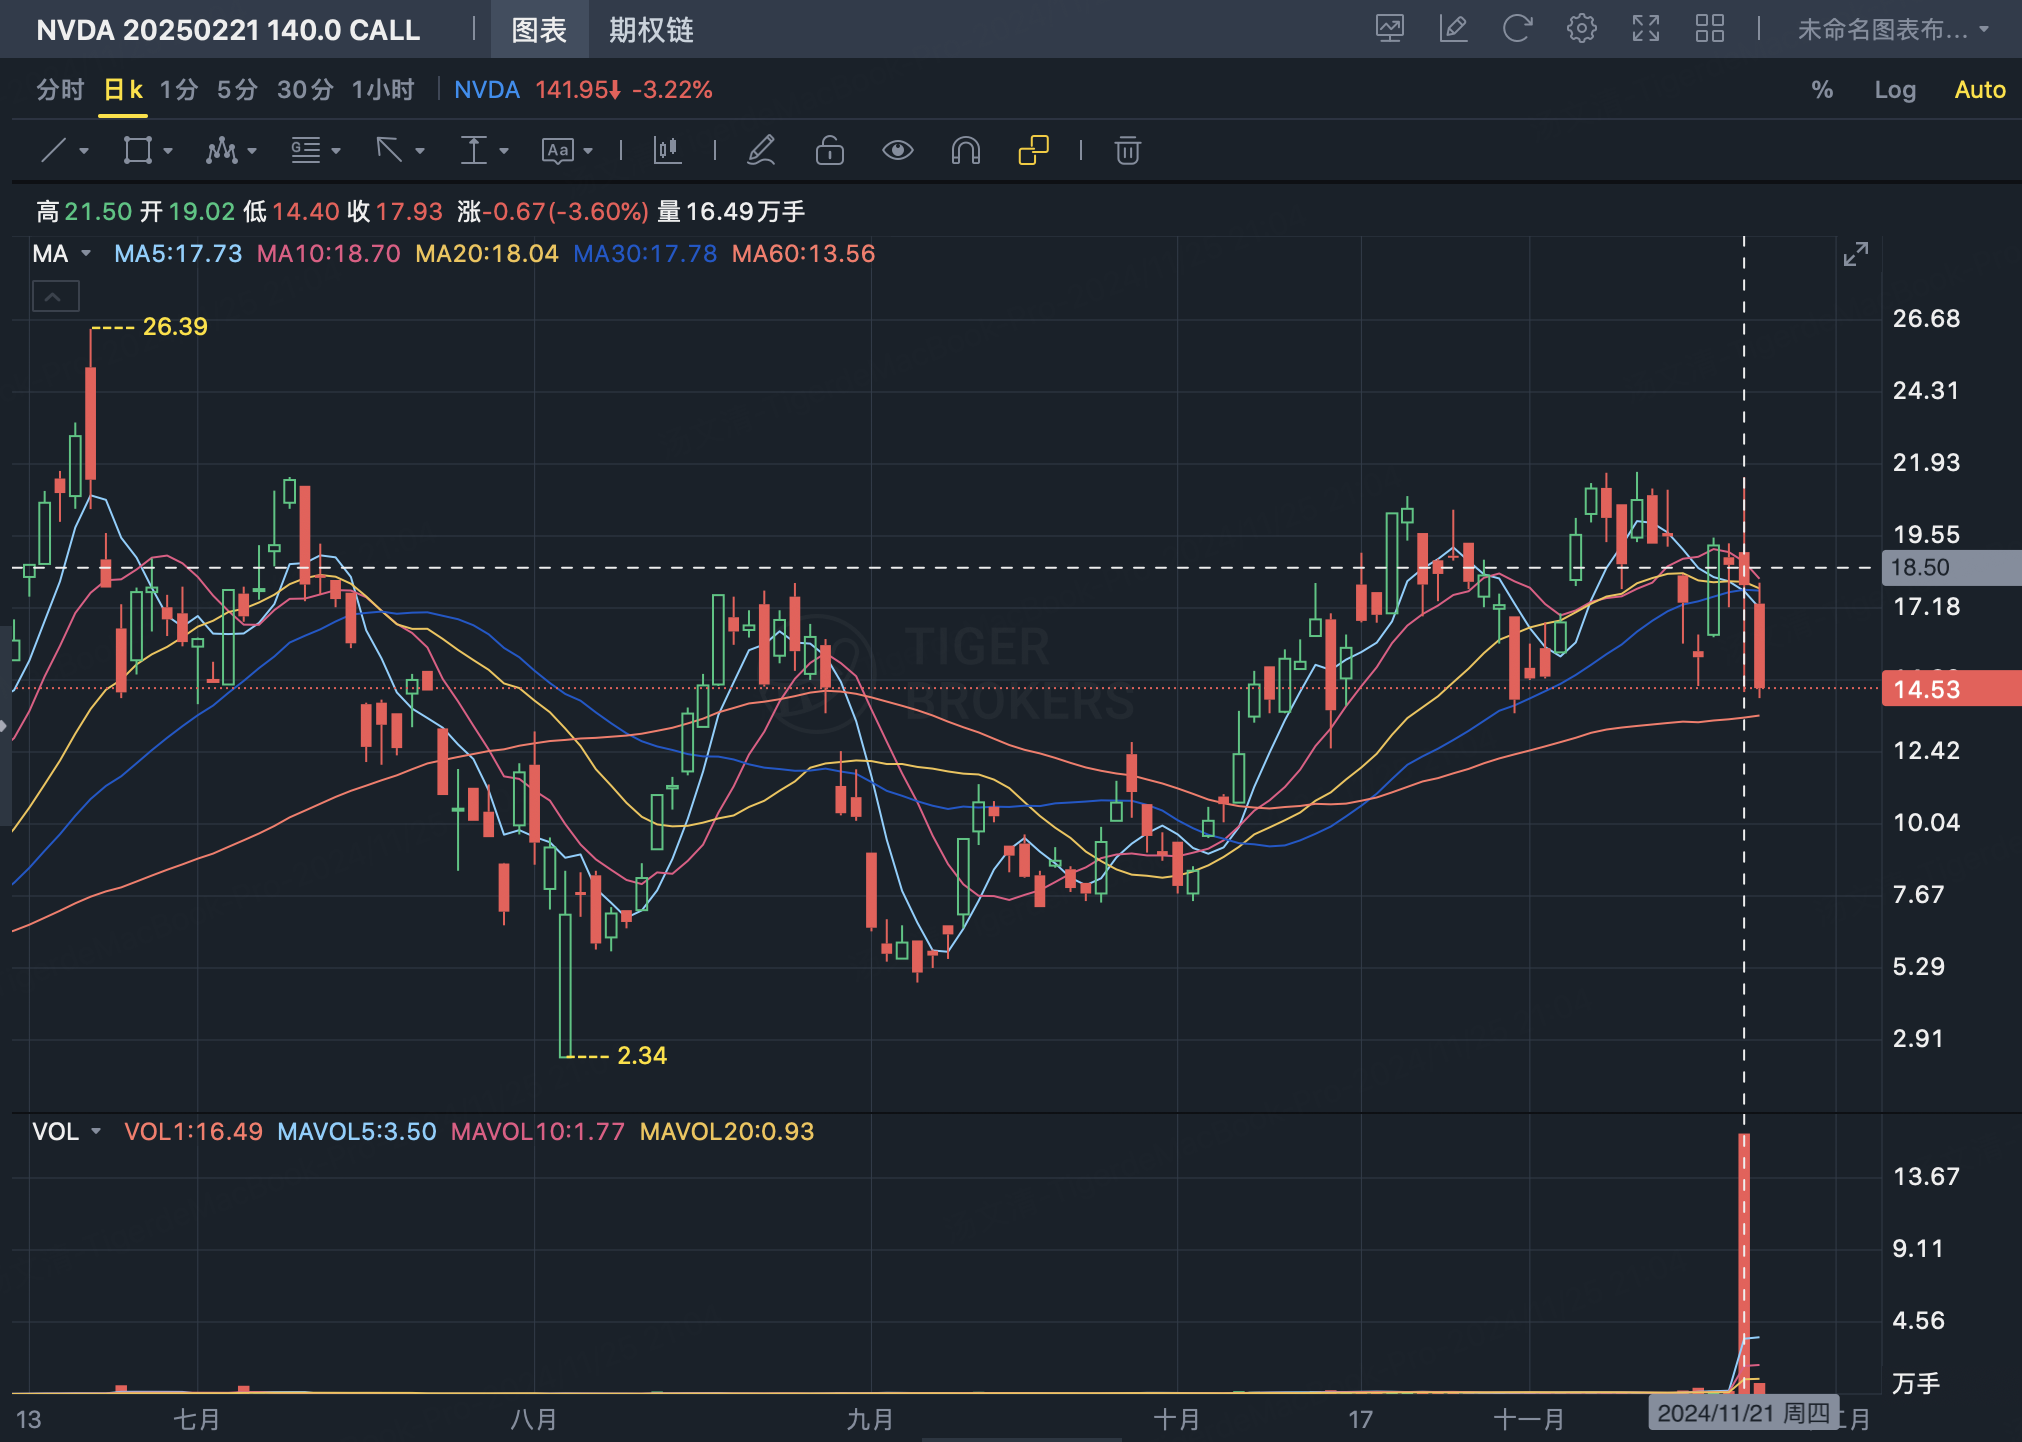Toggle percent scale mode
The height and width of the screenshot is (1442, 2022).
pos(1822,90)
